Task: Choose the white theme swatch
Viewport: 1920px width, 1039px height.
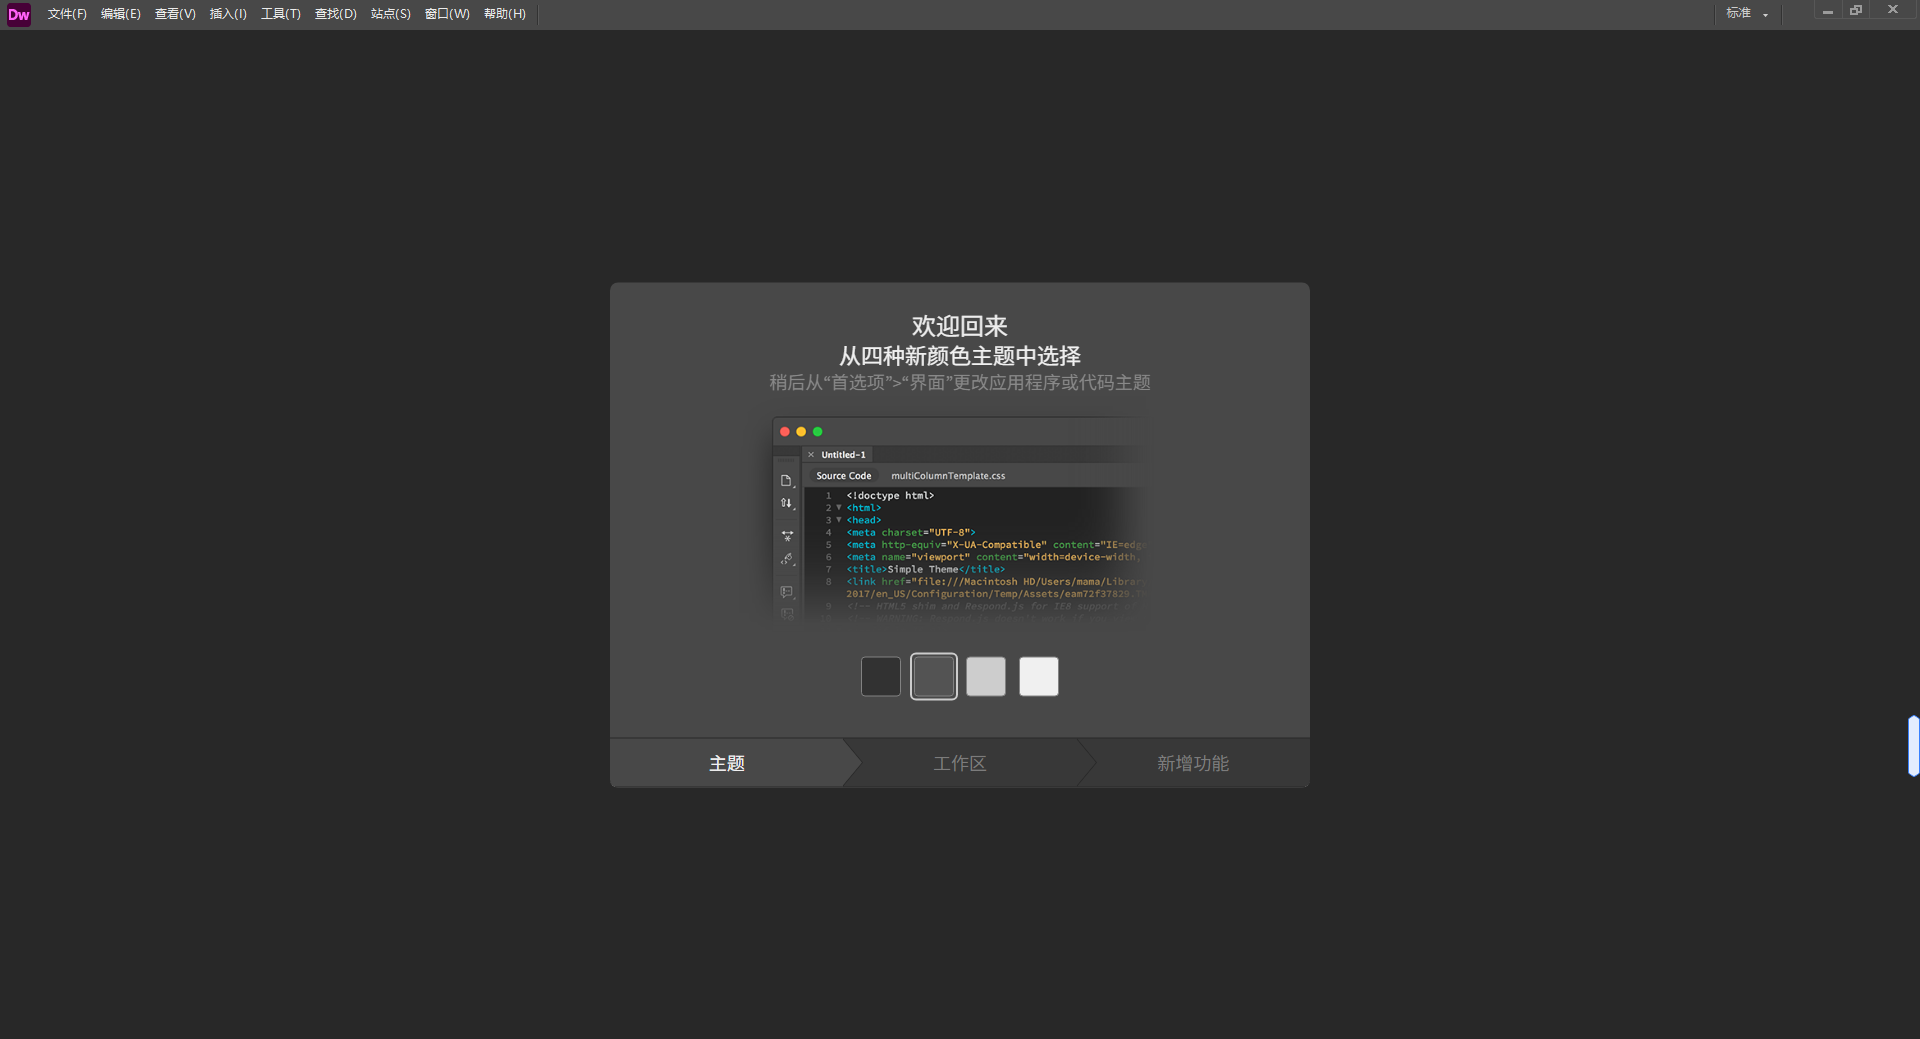Action: (1038, 677)
